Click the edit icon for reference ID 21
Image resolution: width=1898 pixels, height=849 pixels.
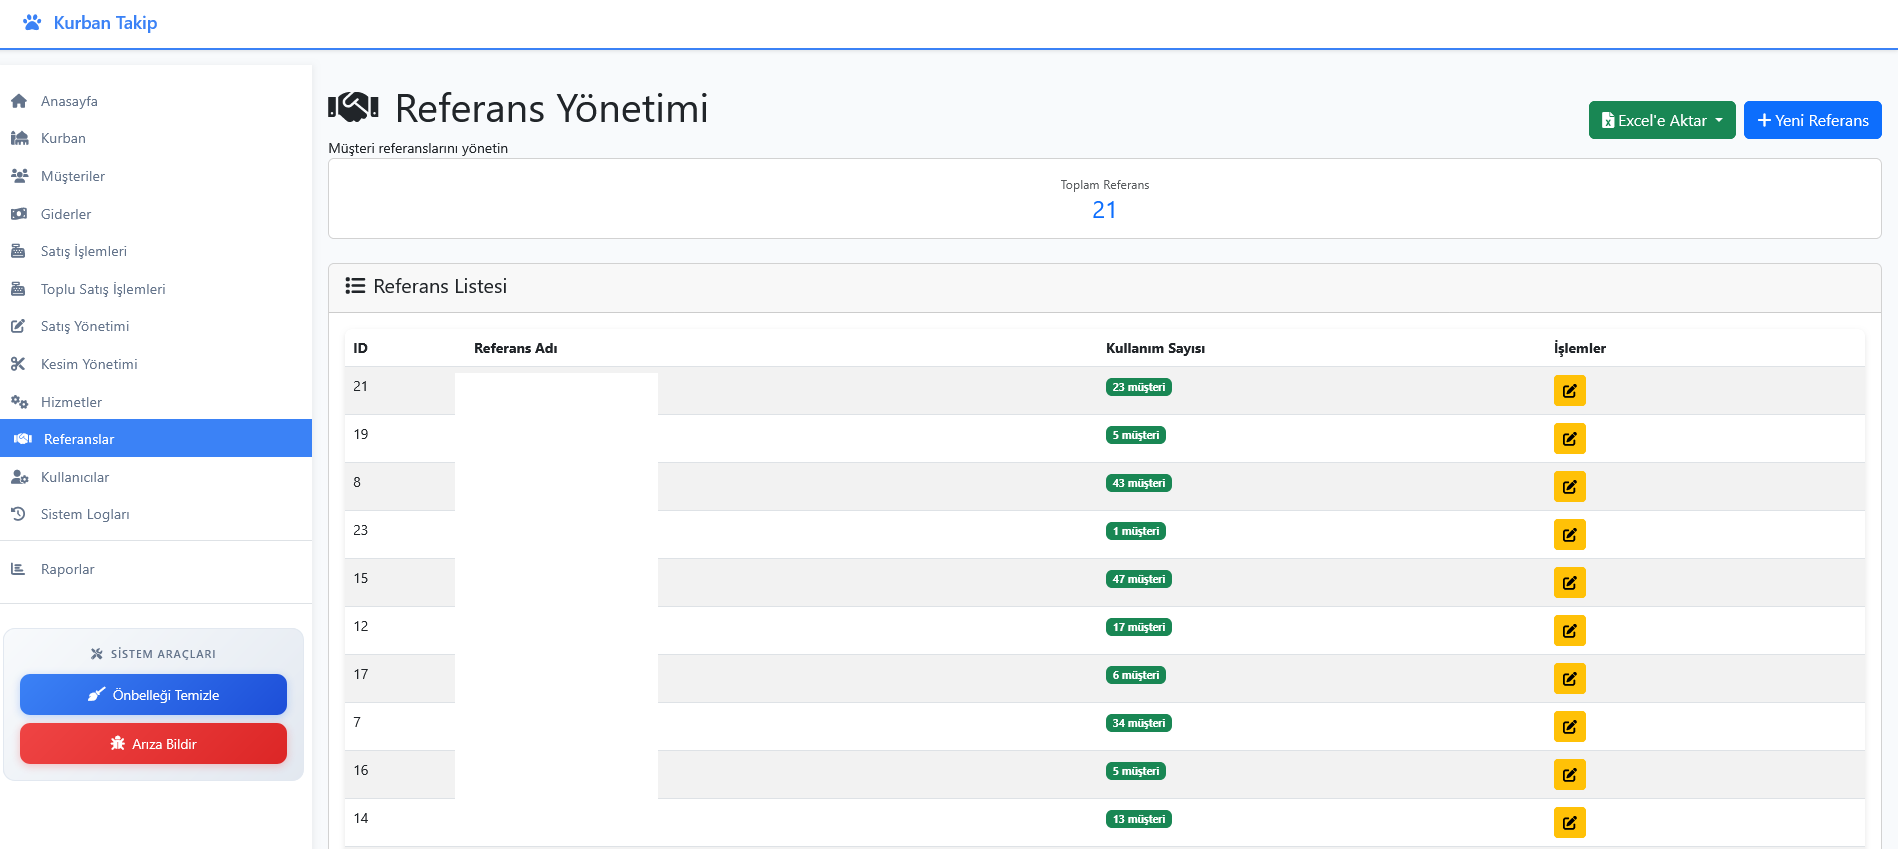point(1569,391)
